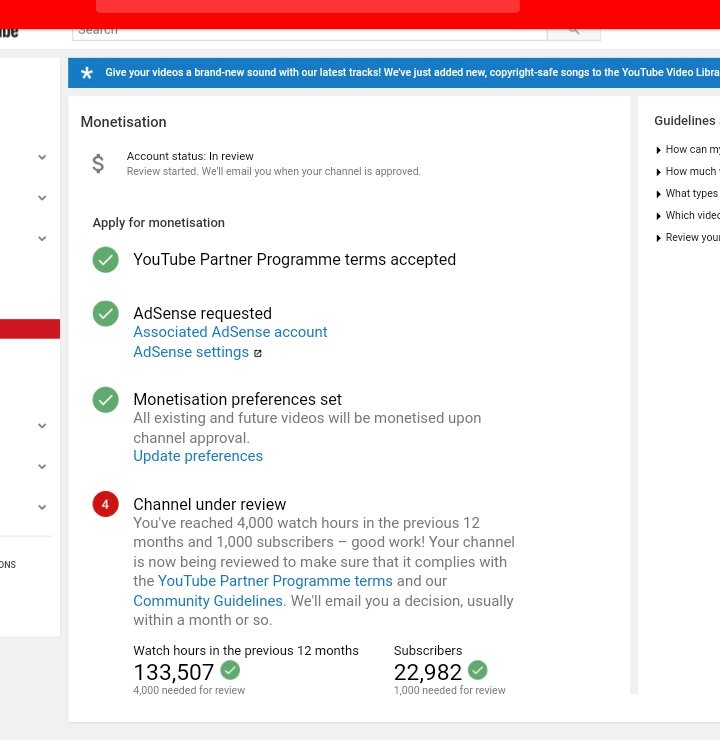Click the green check next to 22,982 subscribers
Image resolution: width=720 pixels, height=740 pixels.
click(x=477, y=670)
